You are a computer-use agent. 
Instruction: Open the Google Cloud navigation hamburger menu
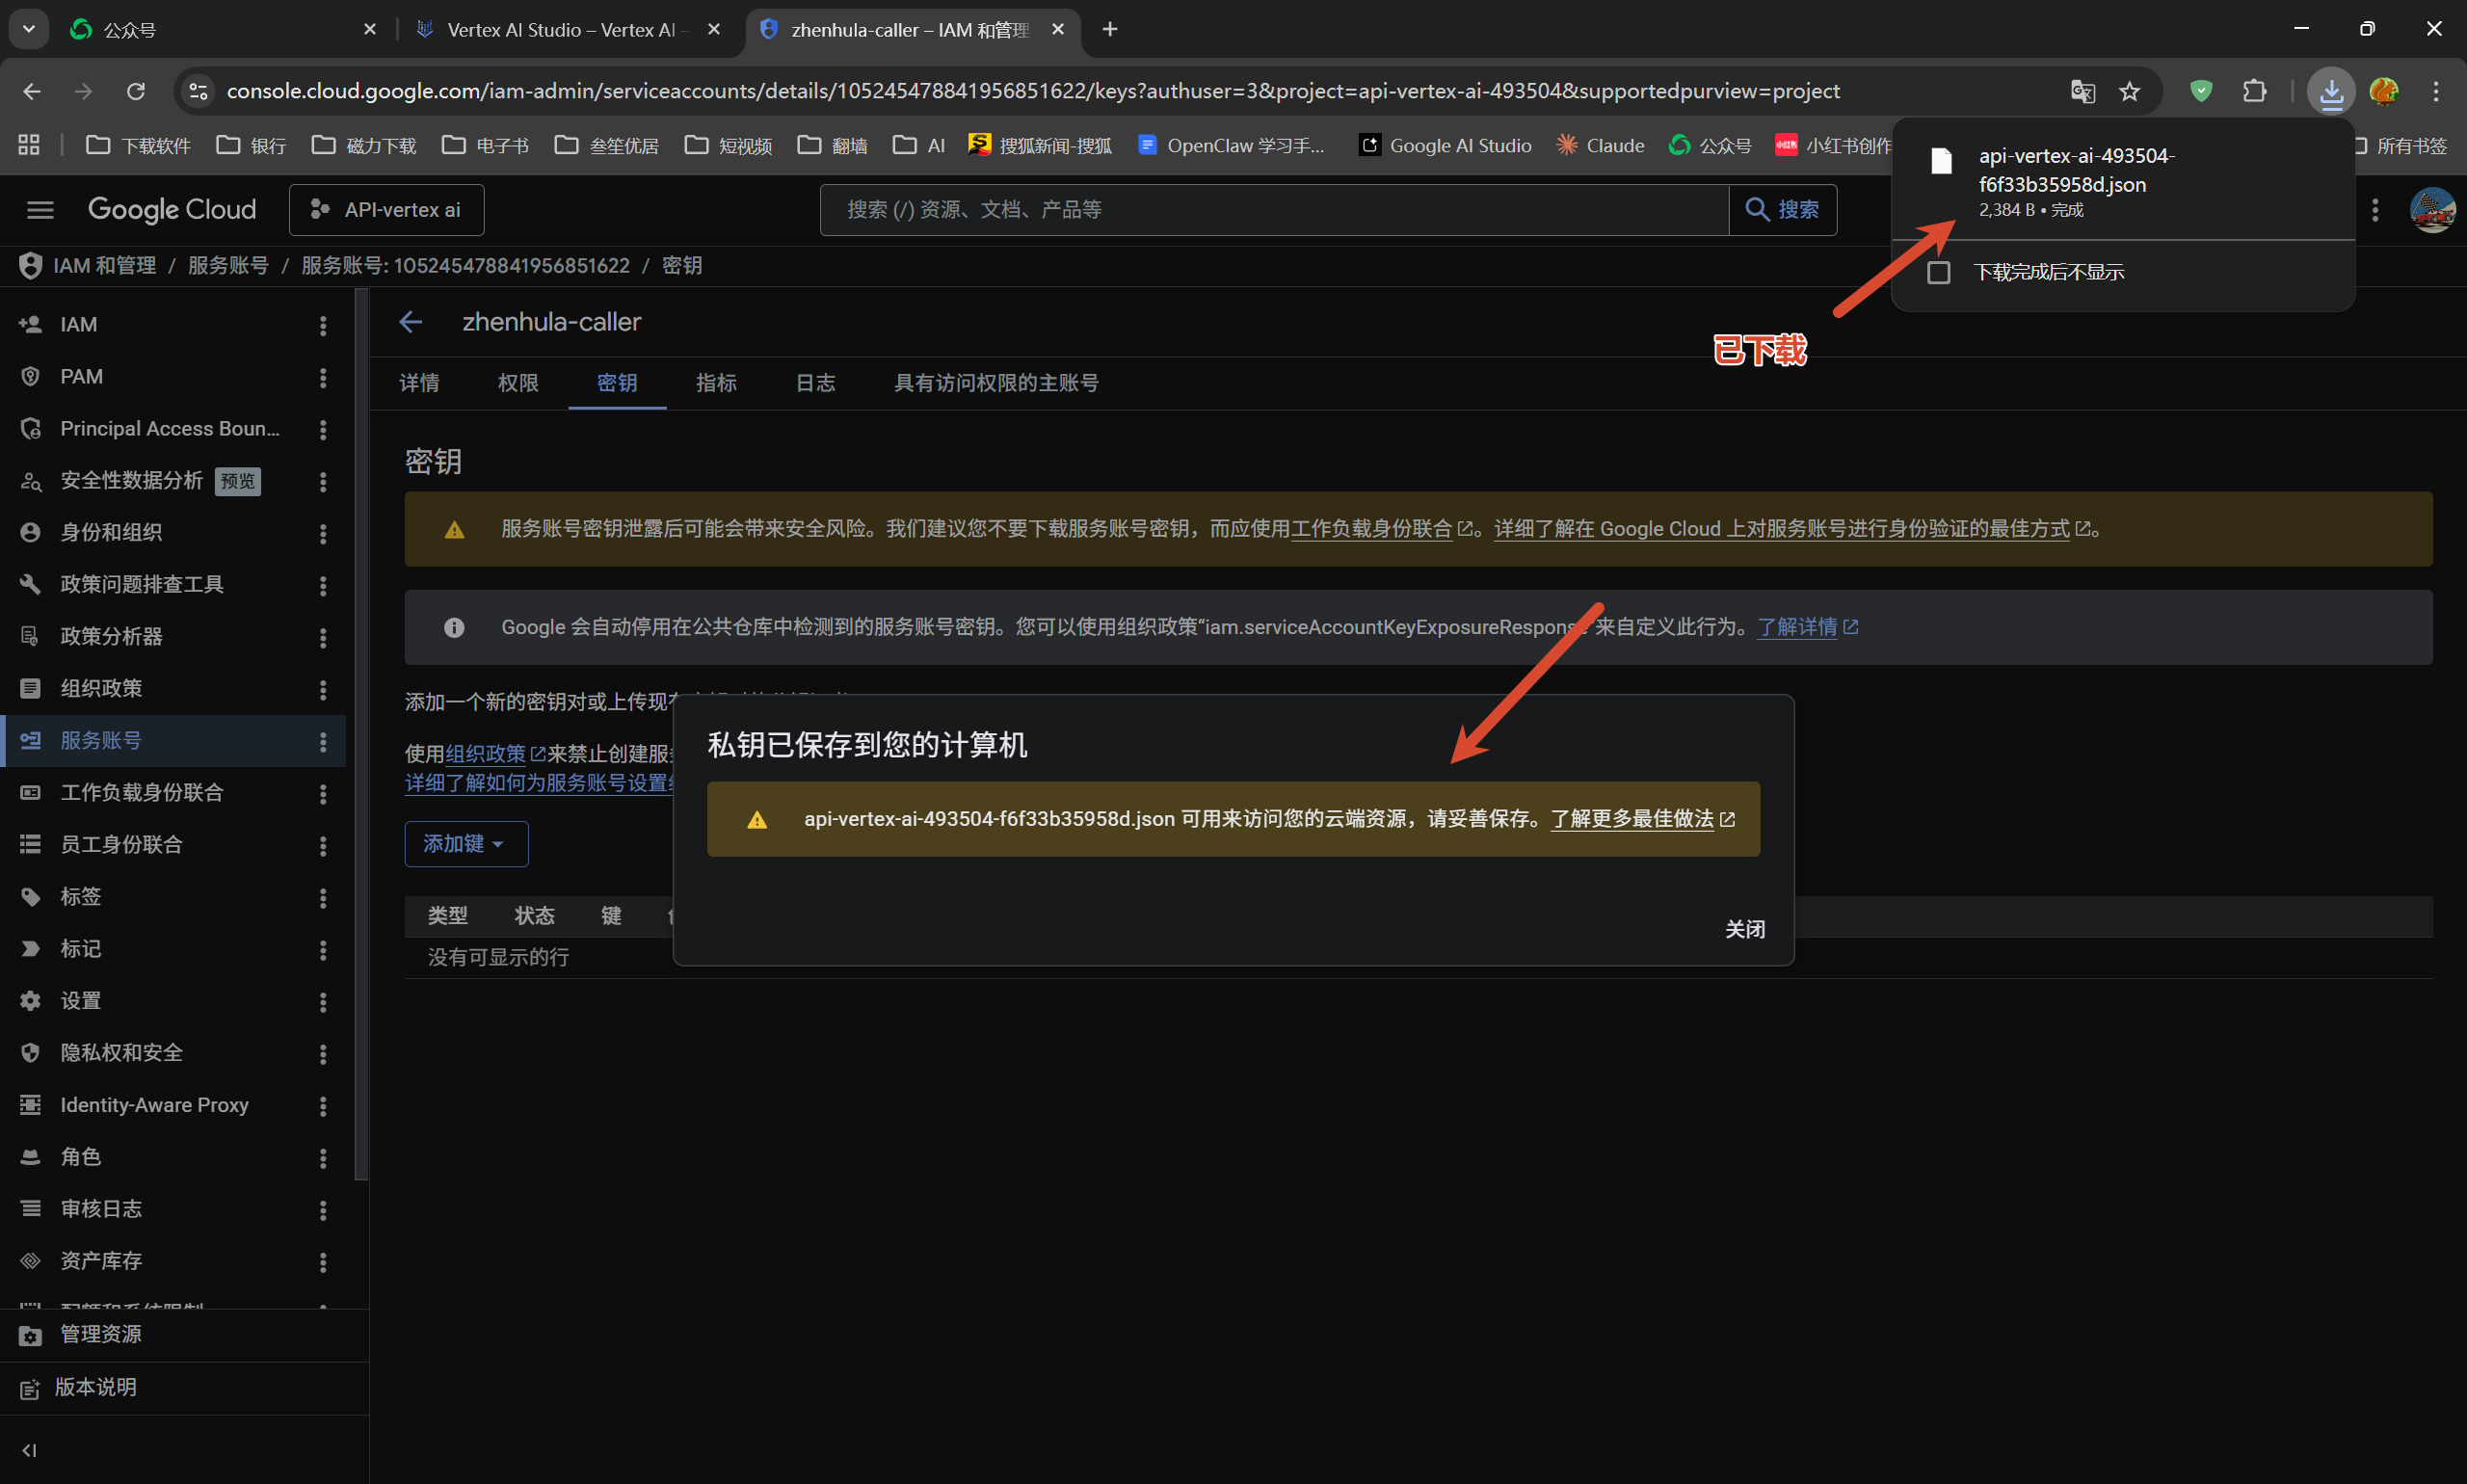(x=40, y=210)
